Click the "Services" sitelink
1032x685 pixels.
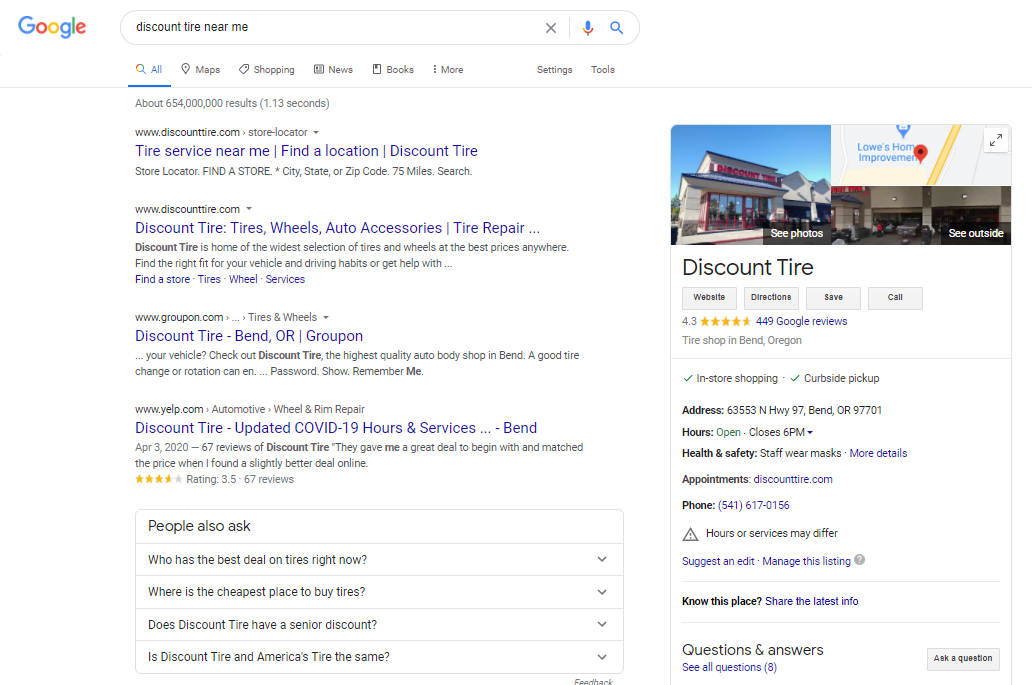(285, 279)
